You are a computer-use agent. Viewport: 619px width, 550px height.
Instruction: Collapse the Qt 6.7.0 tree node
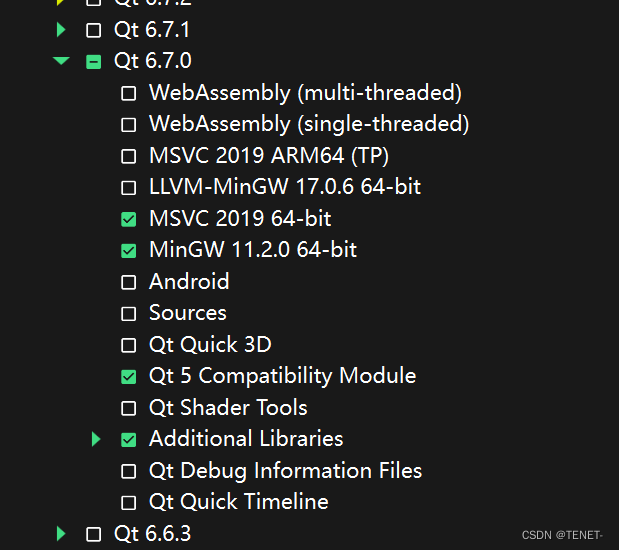(61, 60)
